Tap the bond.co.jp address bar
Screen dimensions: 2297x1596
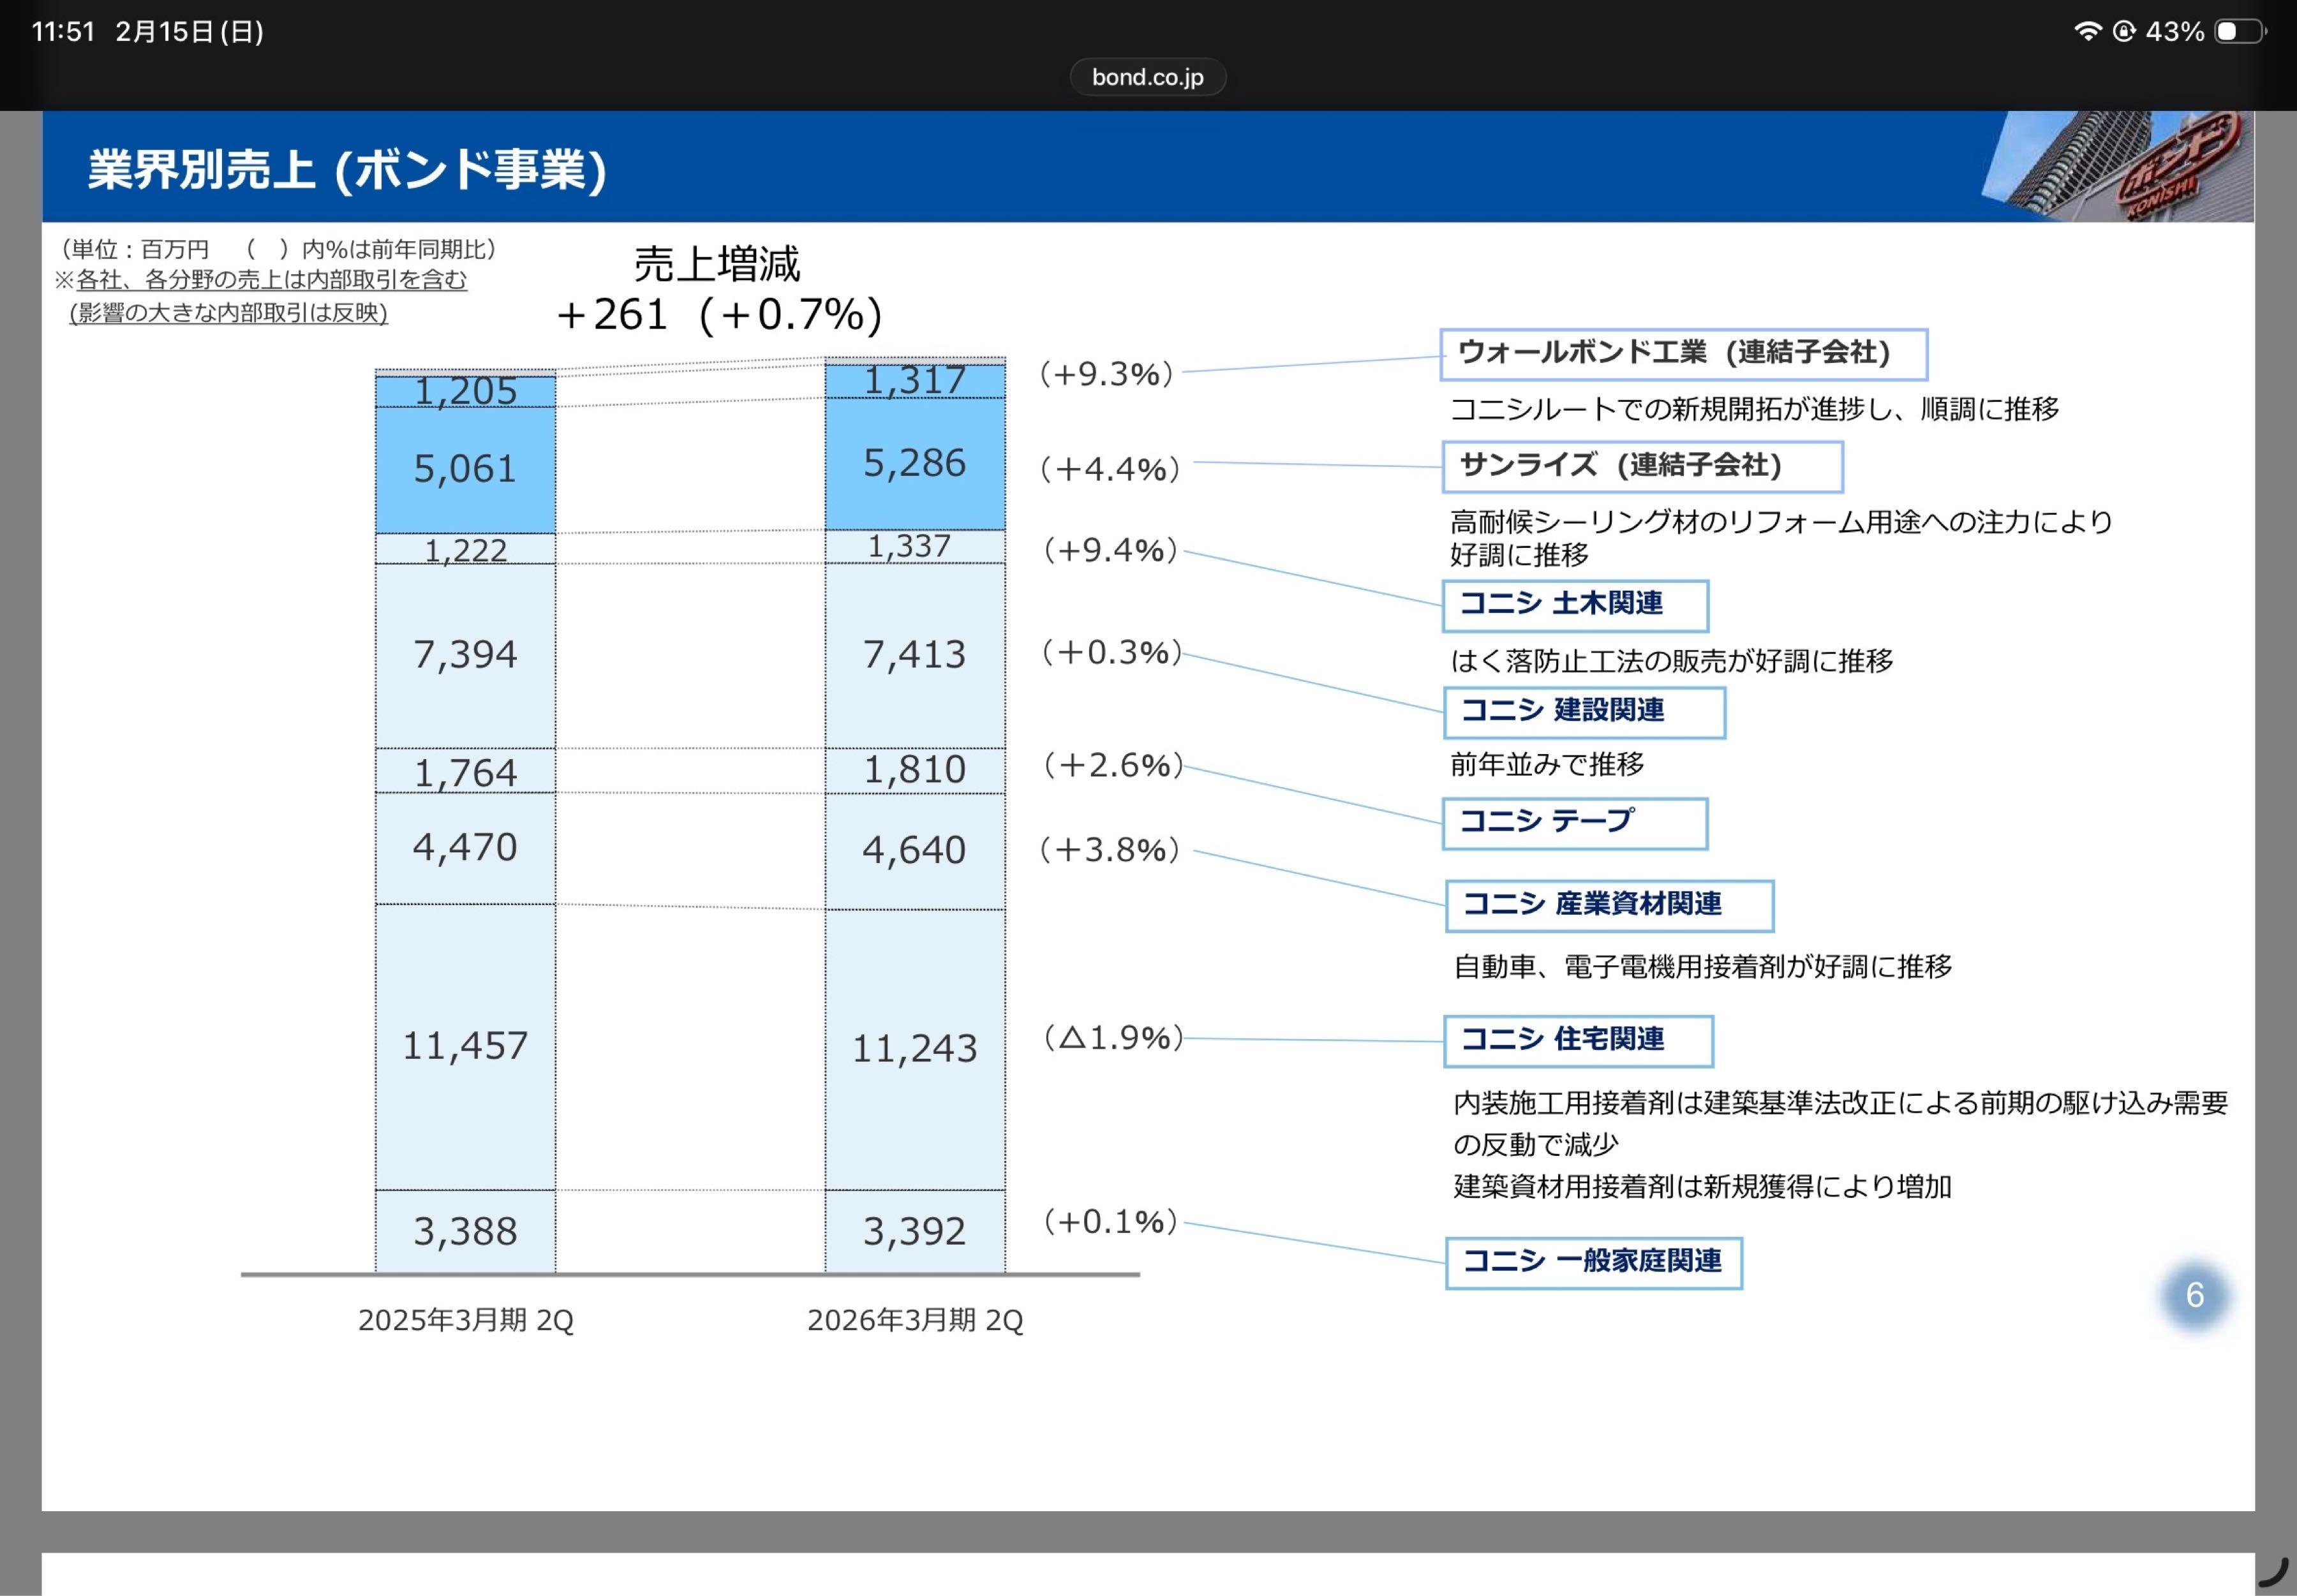click(x=1147, y=77)
